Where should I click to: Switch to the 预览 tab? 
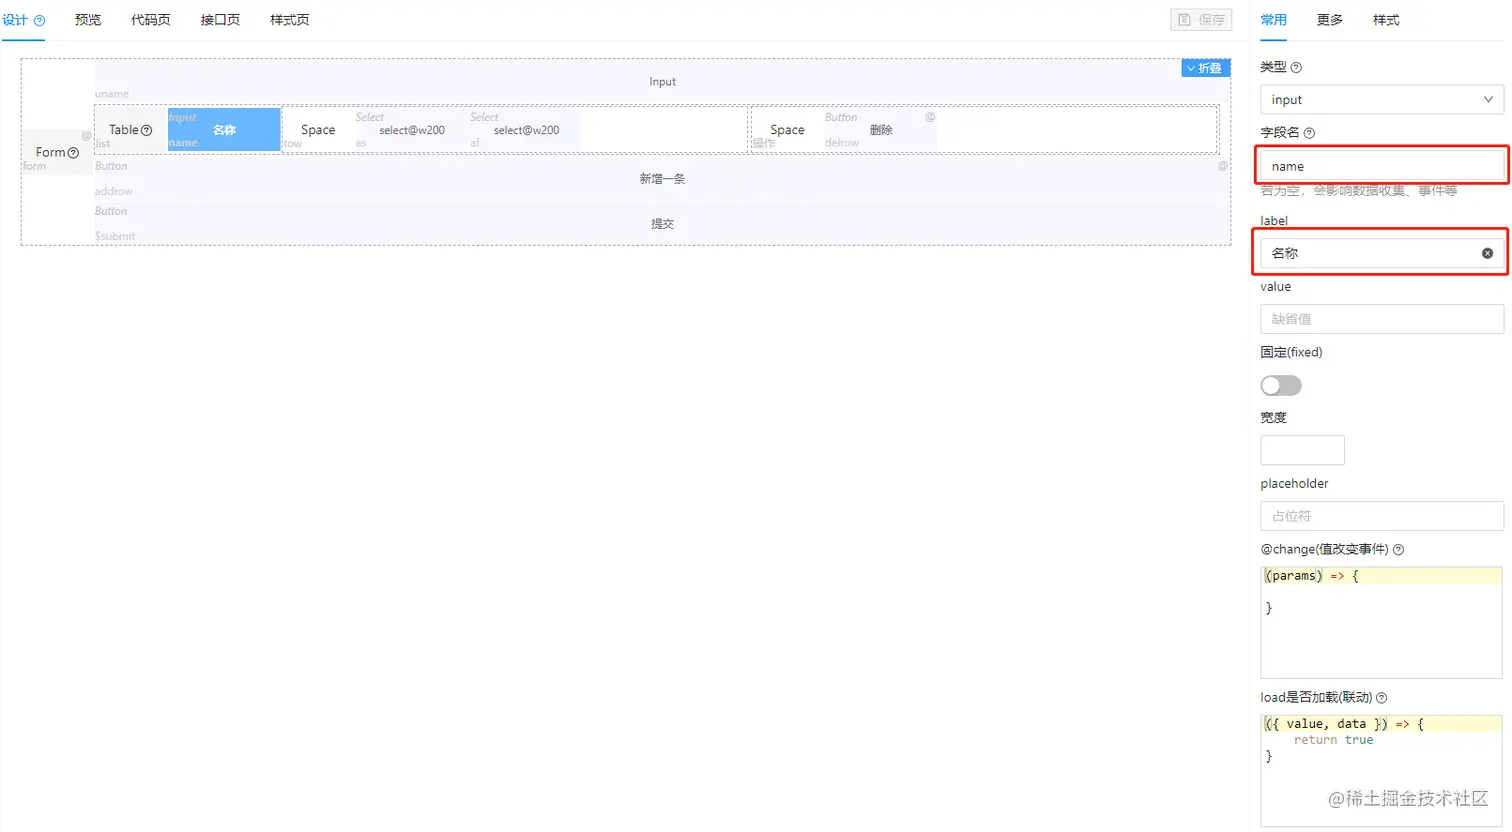coord(87,19)
